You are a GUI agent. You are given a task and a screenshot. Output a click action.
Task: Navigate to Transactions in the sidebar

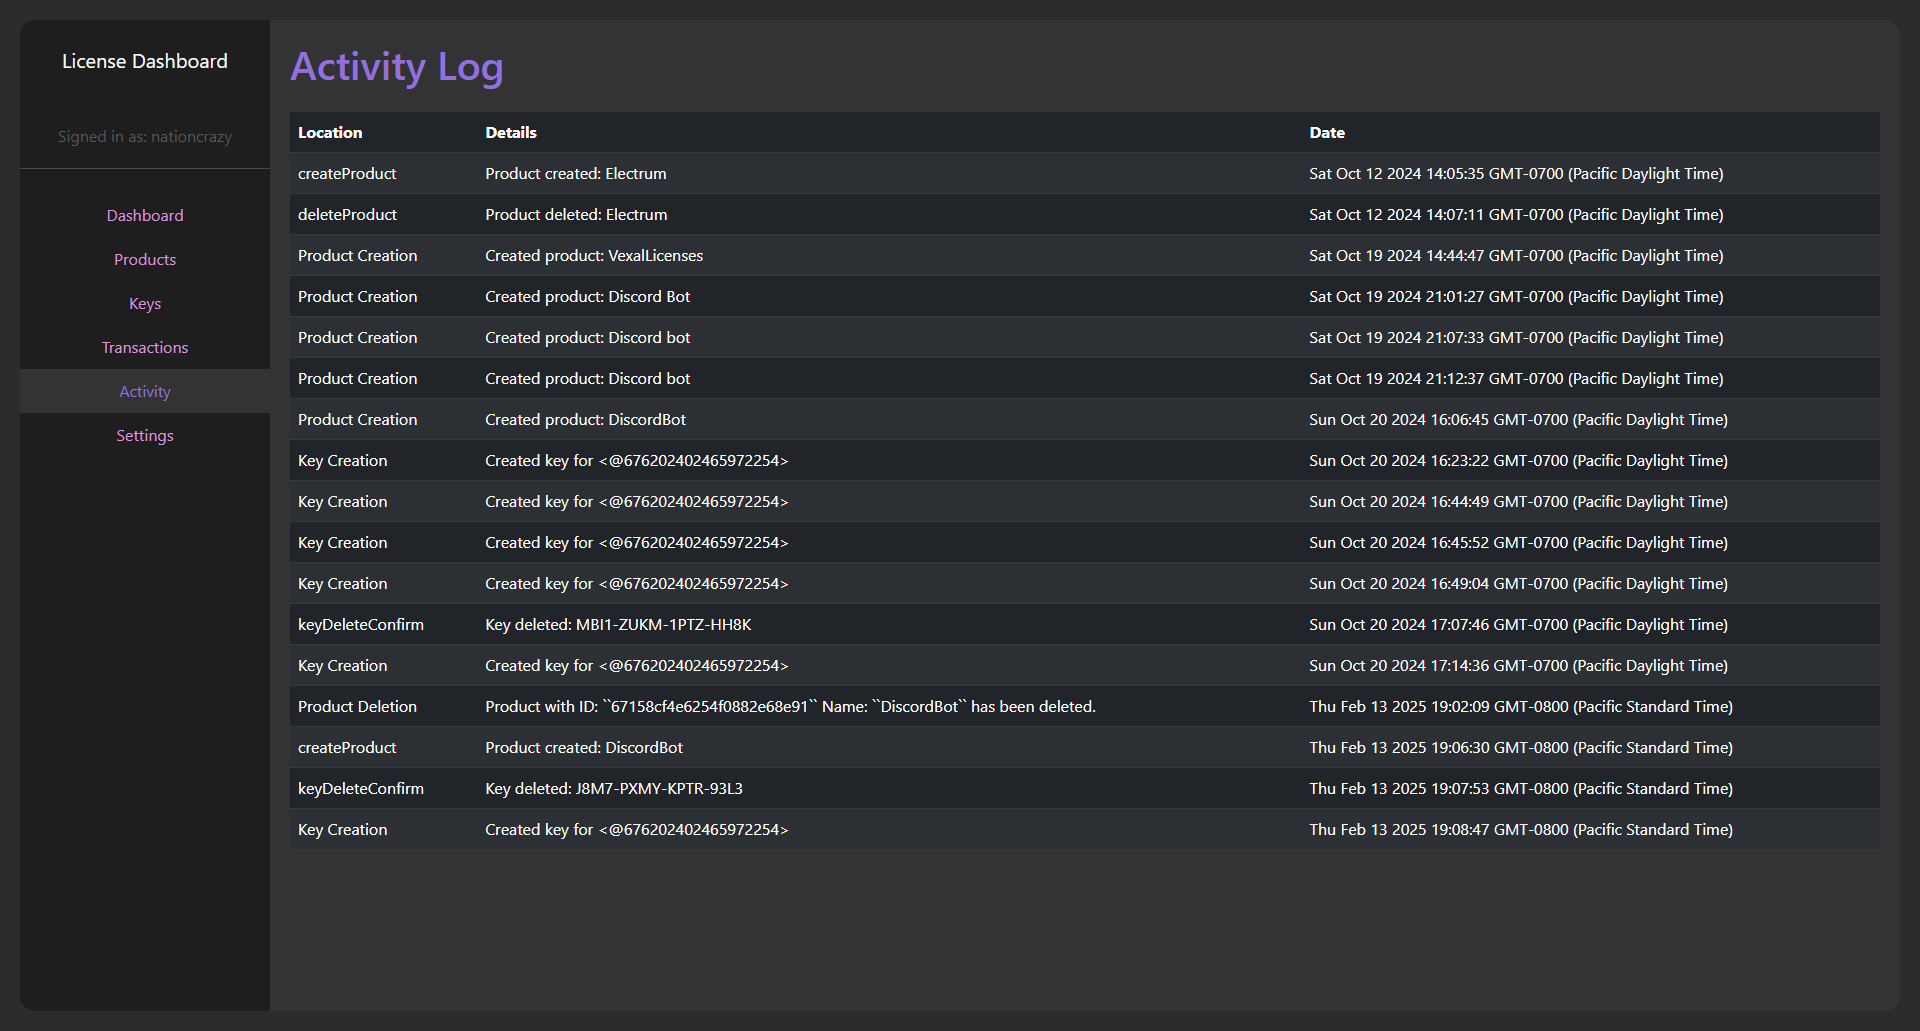point(145,348)
